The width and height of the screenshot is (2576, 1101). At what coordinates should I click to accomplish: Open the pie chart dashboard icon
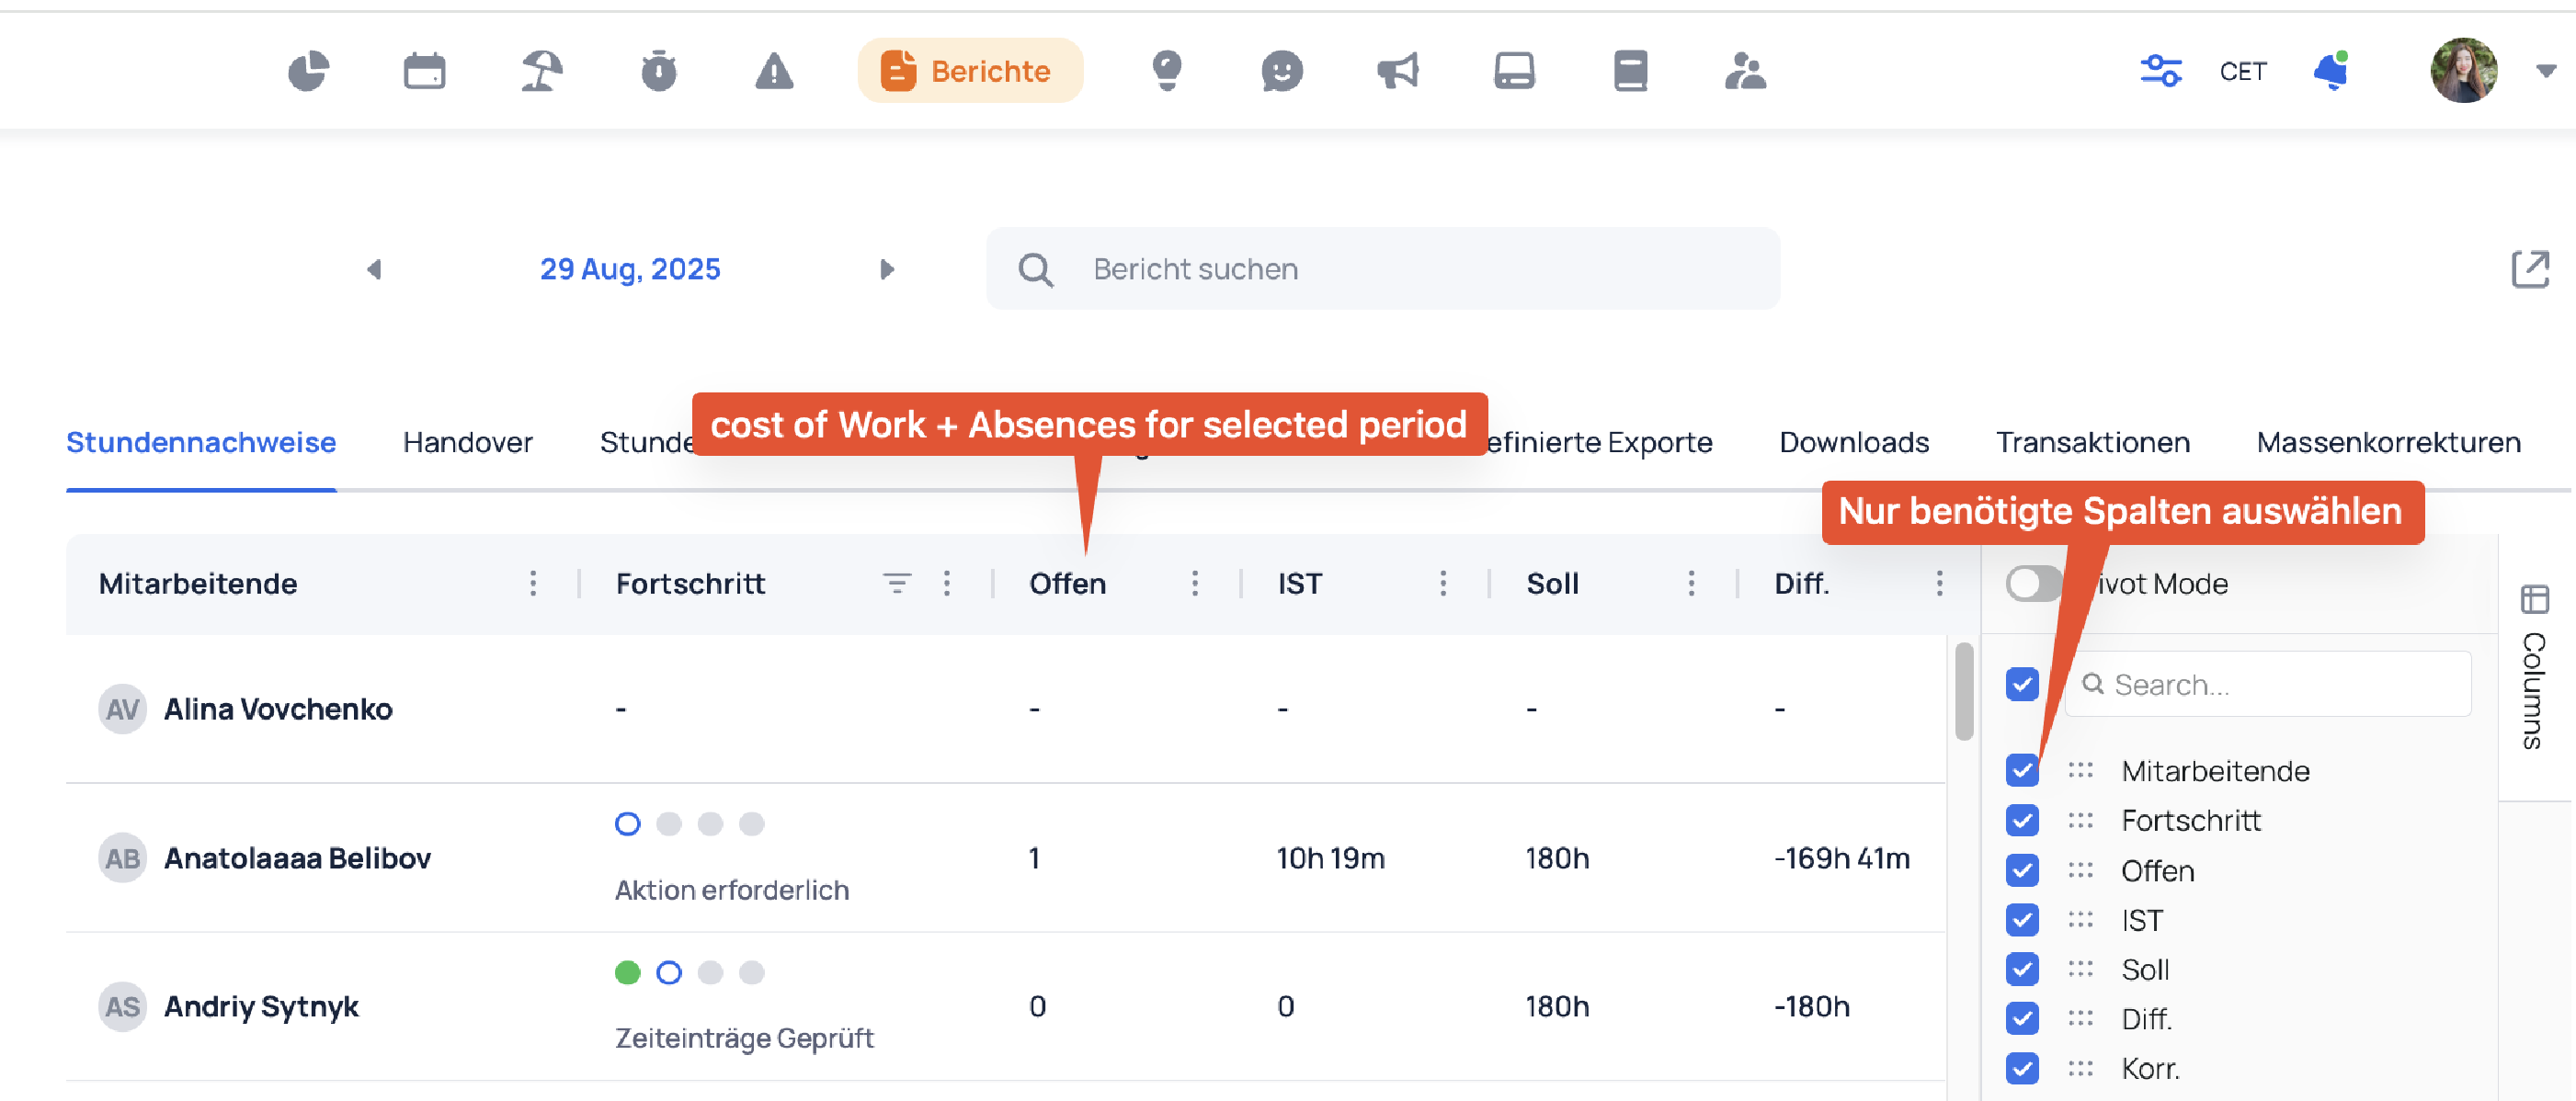[x=308, y=71]
